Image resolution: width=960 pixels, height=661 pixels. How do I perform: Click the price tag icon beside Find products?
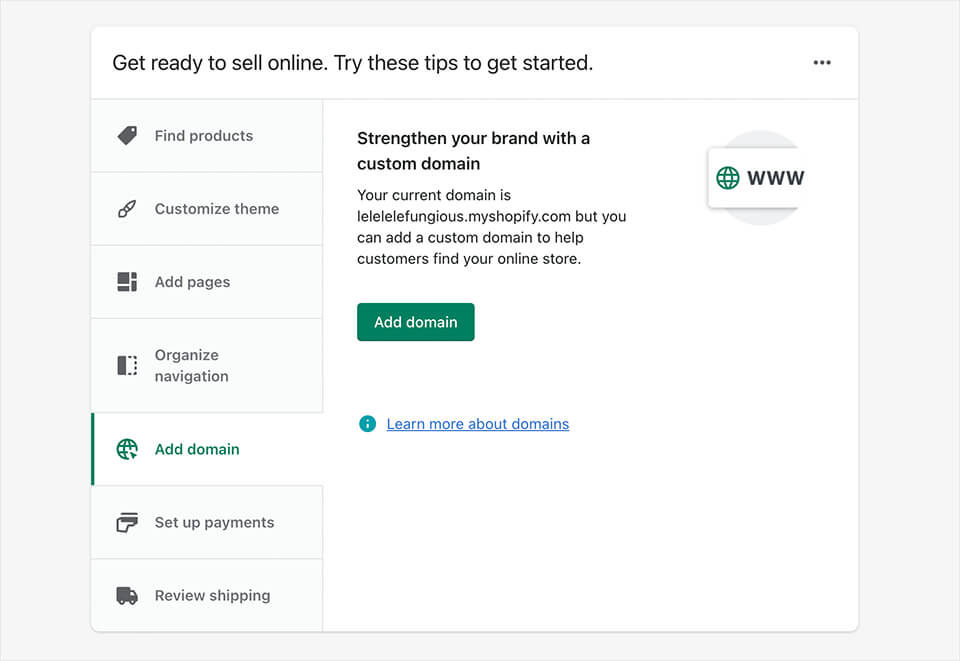coord(127,136)
